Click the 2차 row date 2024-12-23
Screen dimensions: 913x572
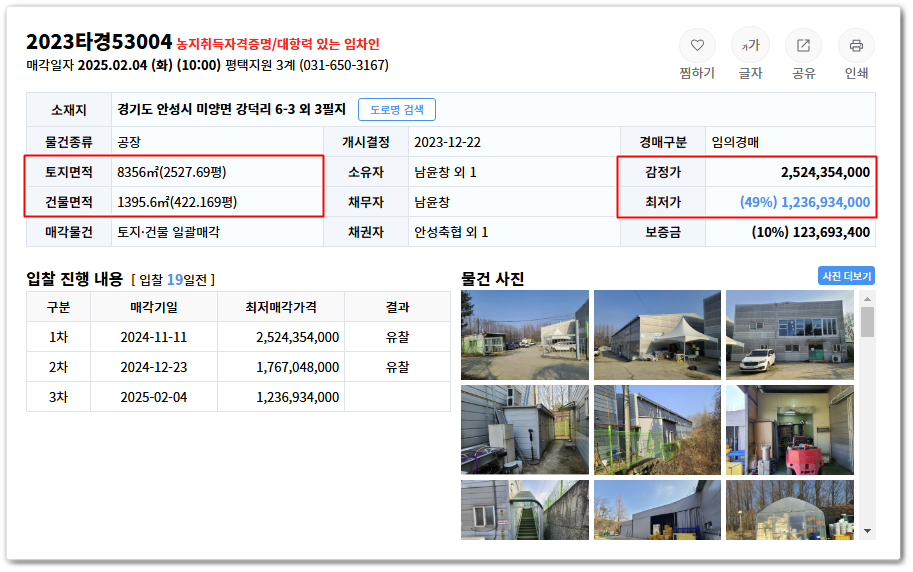[154, 368]
